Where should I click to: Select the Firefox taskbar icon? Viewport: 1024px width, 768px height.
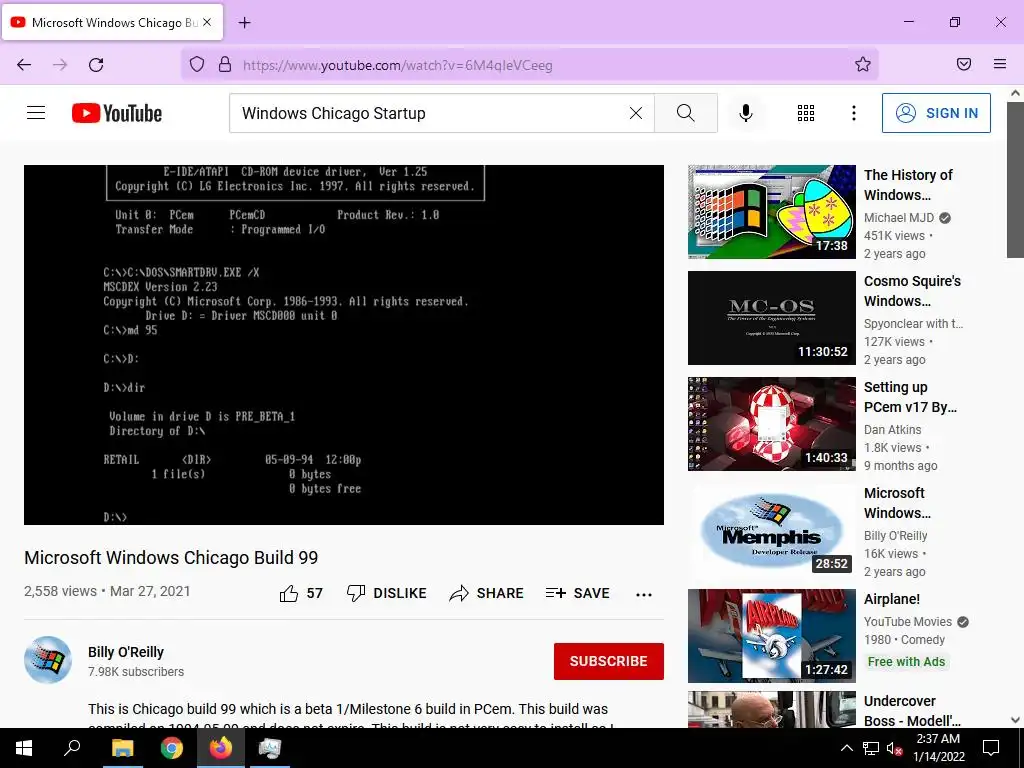tap(220, 748)
